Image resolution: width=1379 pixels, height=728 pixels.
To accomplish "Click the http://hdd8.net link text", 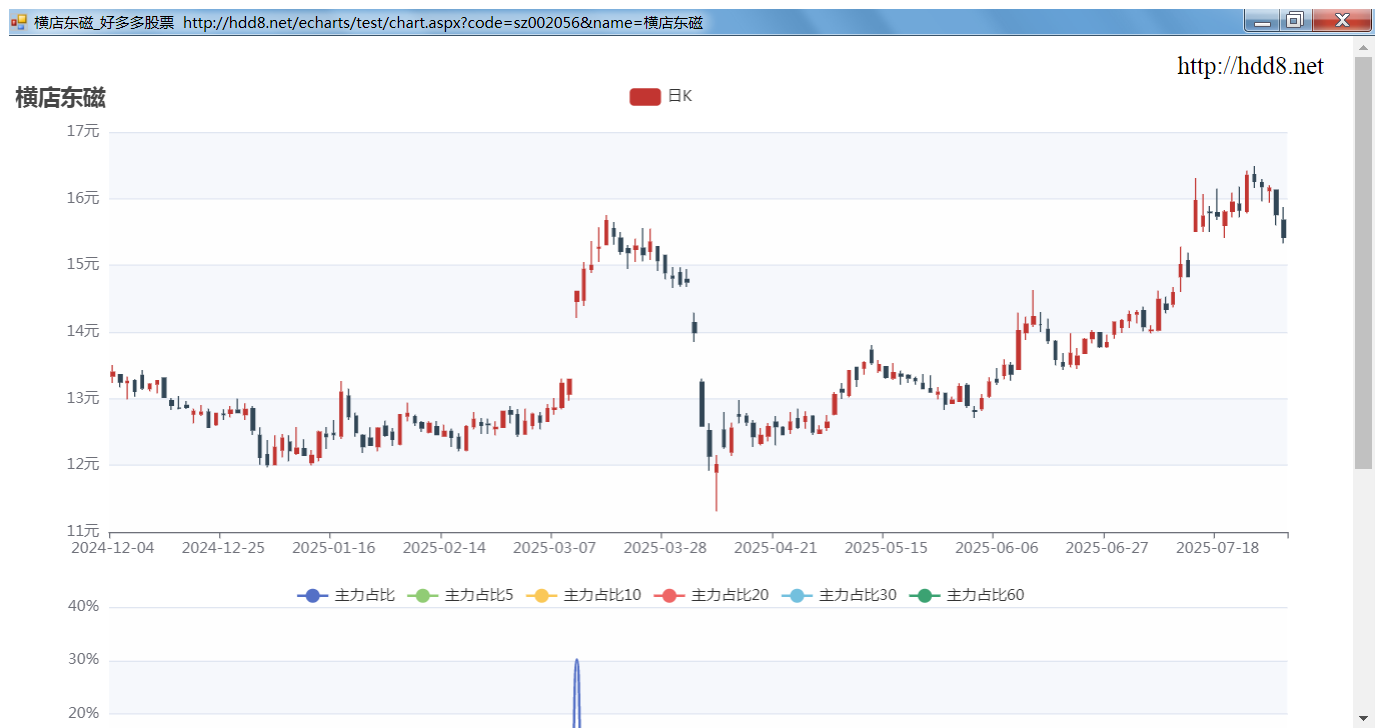I will point(1250,66).
